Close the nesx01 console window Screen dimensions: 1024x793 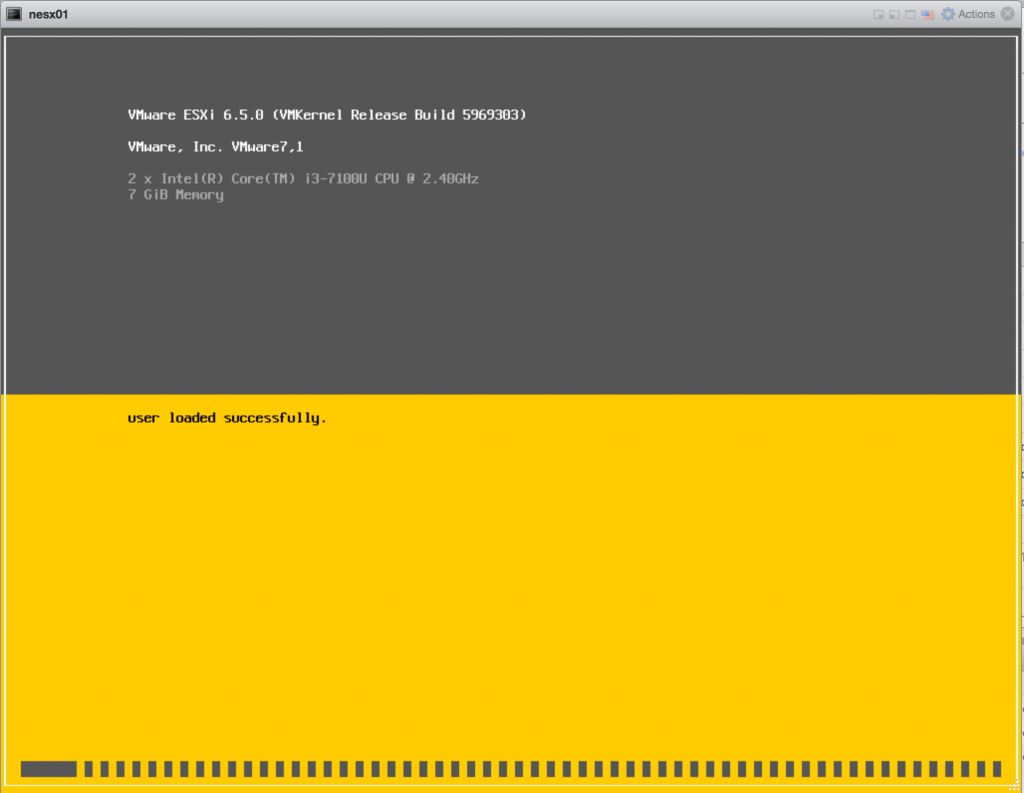click(1008, 14)
